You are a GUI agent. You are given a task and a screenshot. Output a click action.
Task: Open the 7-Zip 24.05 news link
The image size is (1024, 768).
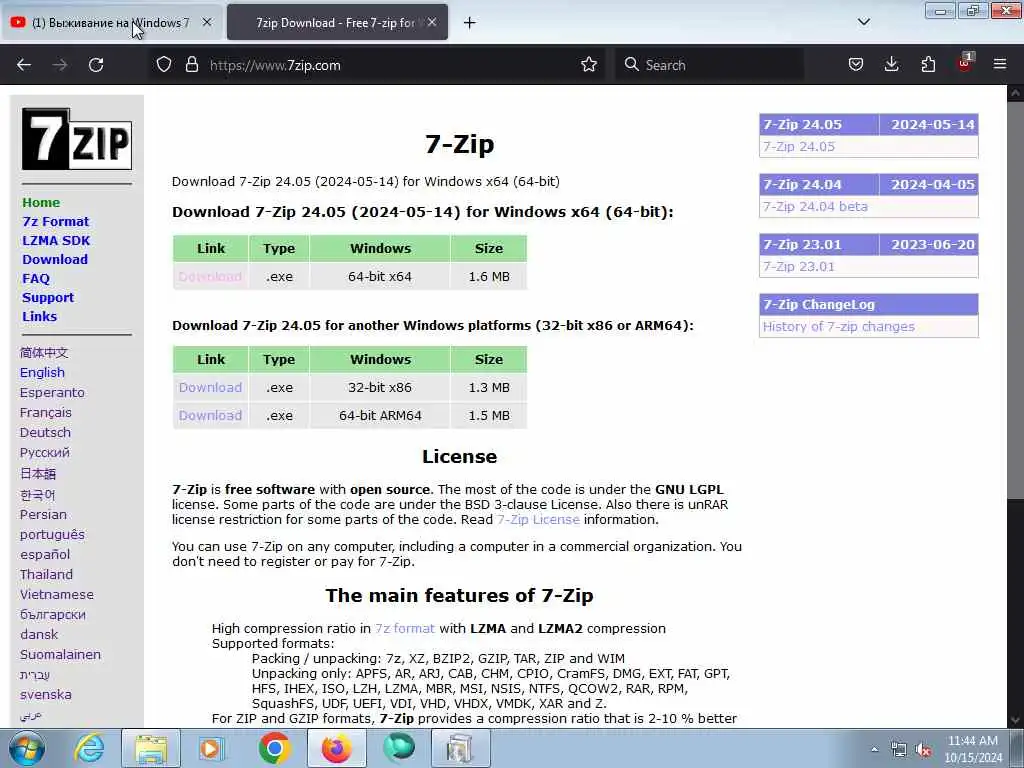click(x=799, y=146)
